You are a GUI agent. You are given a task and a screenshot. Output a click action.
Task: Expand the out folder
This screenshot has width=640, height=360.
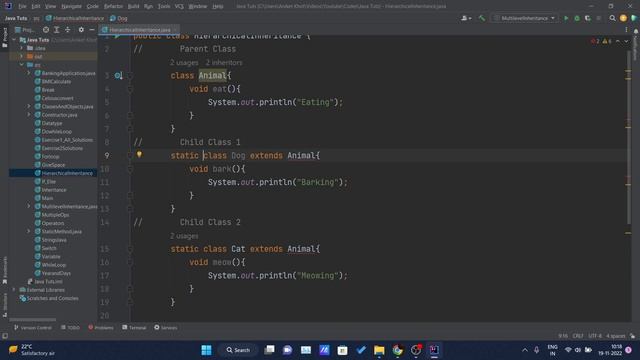click(x=22, y=56)
